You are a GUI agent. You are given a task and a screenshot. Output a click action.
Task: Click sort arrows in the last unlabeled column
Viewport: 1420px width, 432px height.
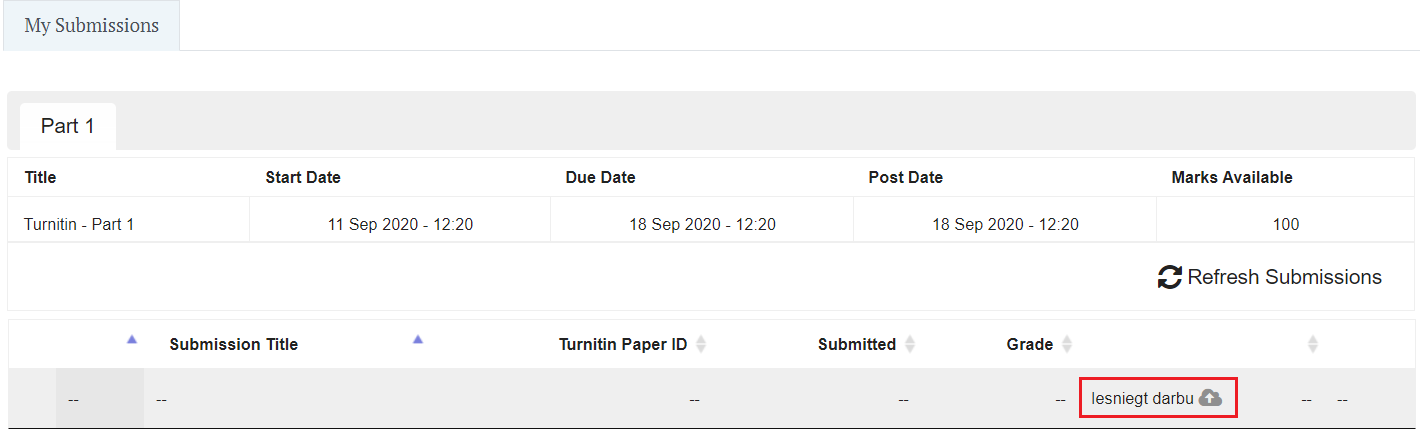(1313, 345)
